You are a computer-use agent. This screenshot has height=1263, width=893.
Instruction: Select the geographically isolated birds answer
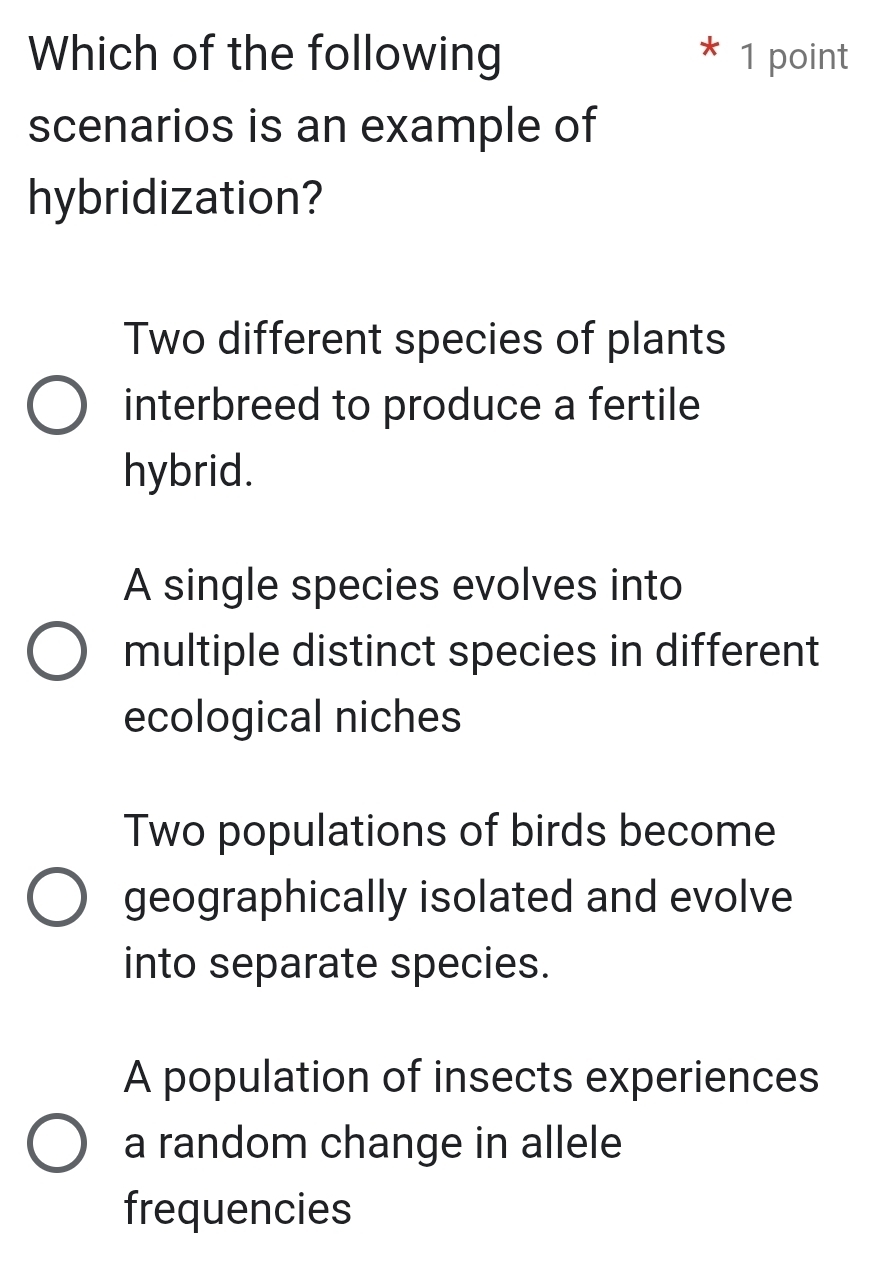click(57, 898)
